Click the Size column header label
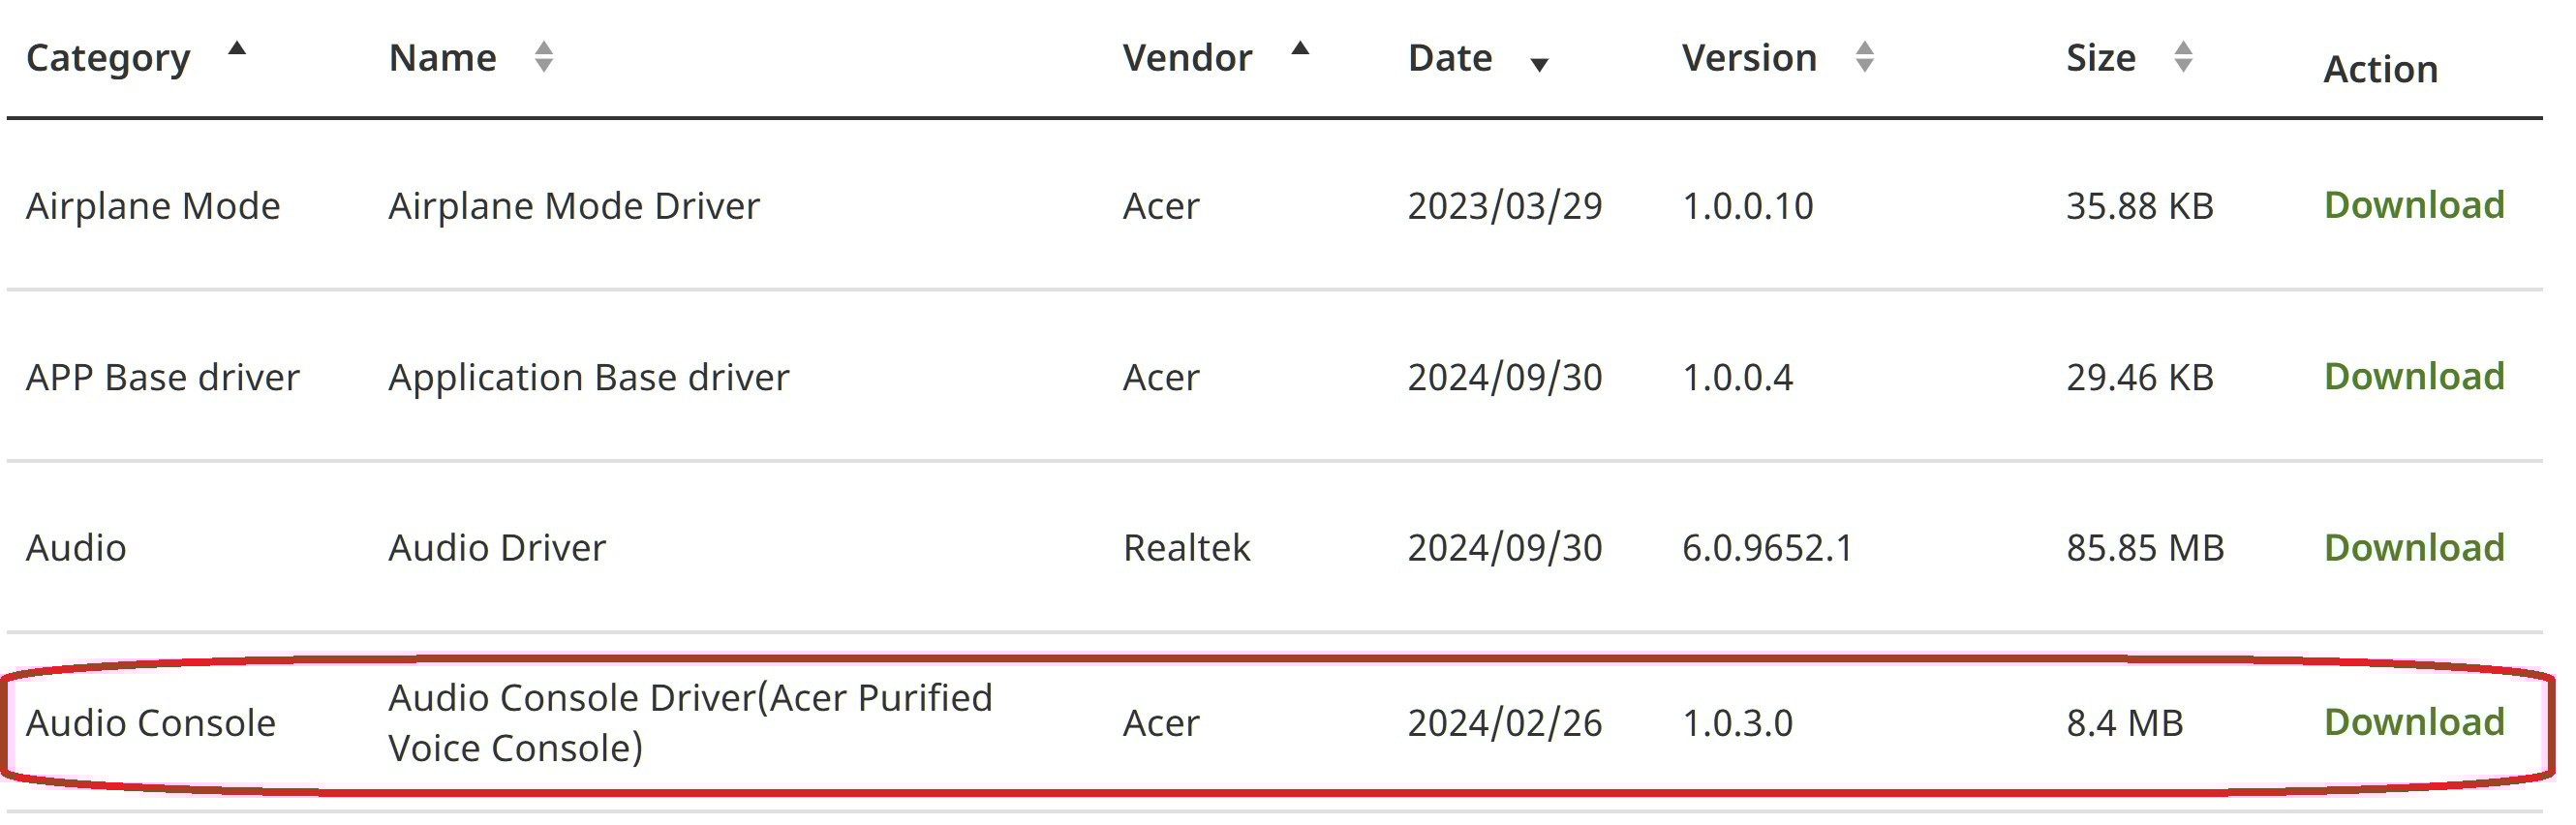This screenshot has height=825, width=2576. pos(2101,58)
